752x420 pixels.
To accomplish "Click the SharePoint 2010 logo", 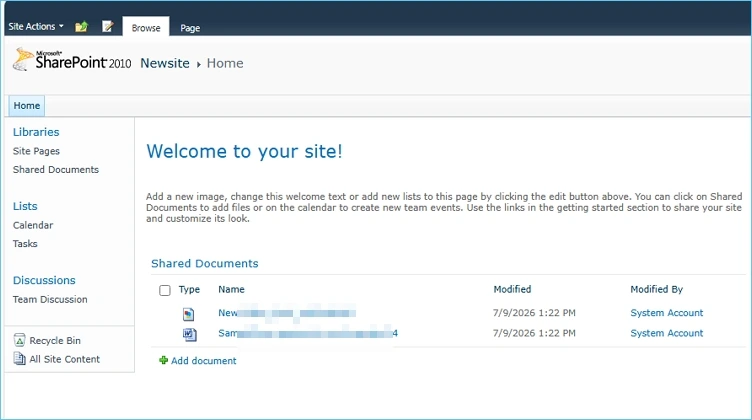I will coord(72,60).
